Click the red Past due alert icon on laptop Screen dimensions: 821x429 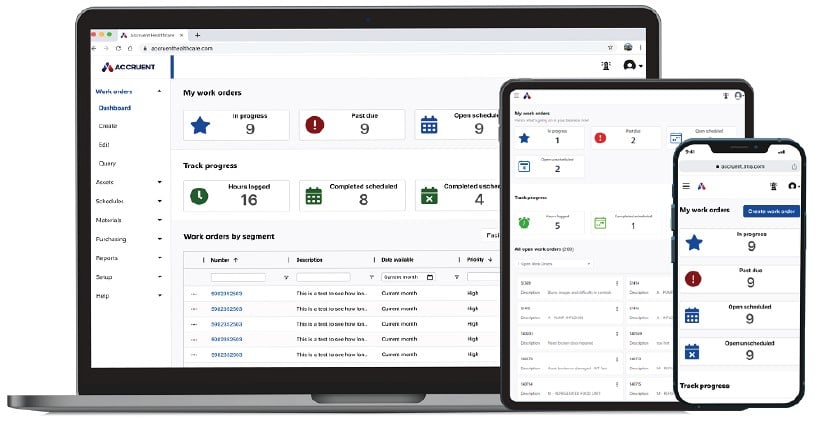pos(316,126)
